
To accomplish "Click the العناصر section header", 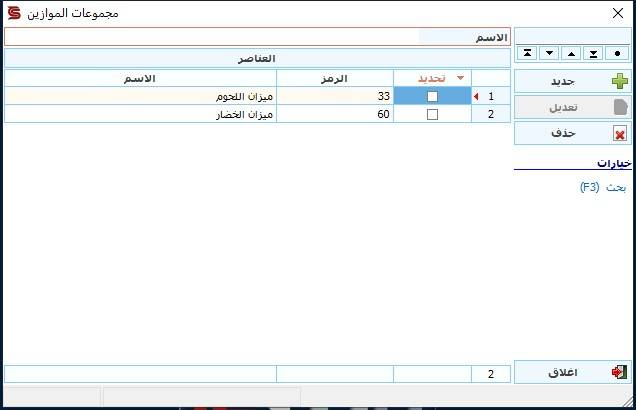I will click(257, 59).
